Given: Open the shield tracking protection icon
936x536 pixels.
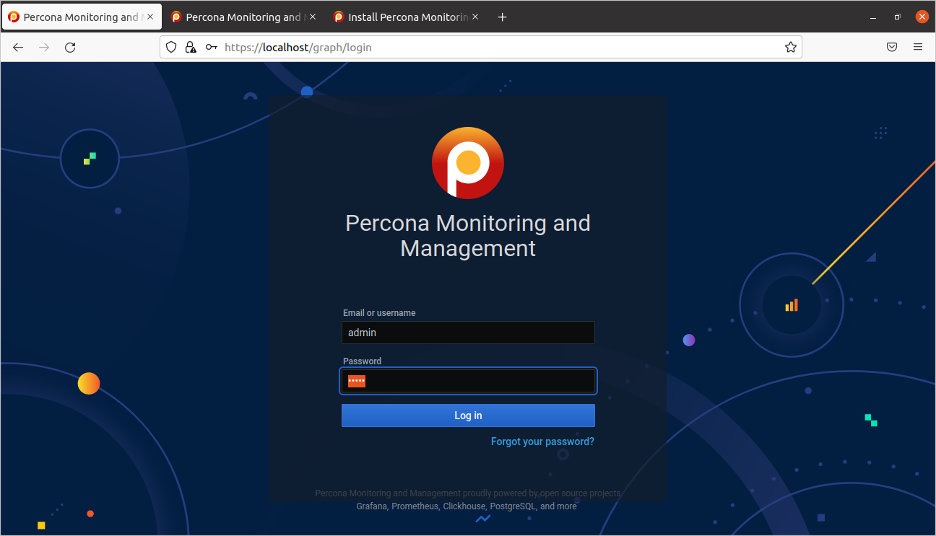Looking at the screenshot, I should pyautogui.click(x=171, y=47).
